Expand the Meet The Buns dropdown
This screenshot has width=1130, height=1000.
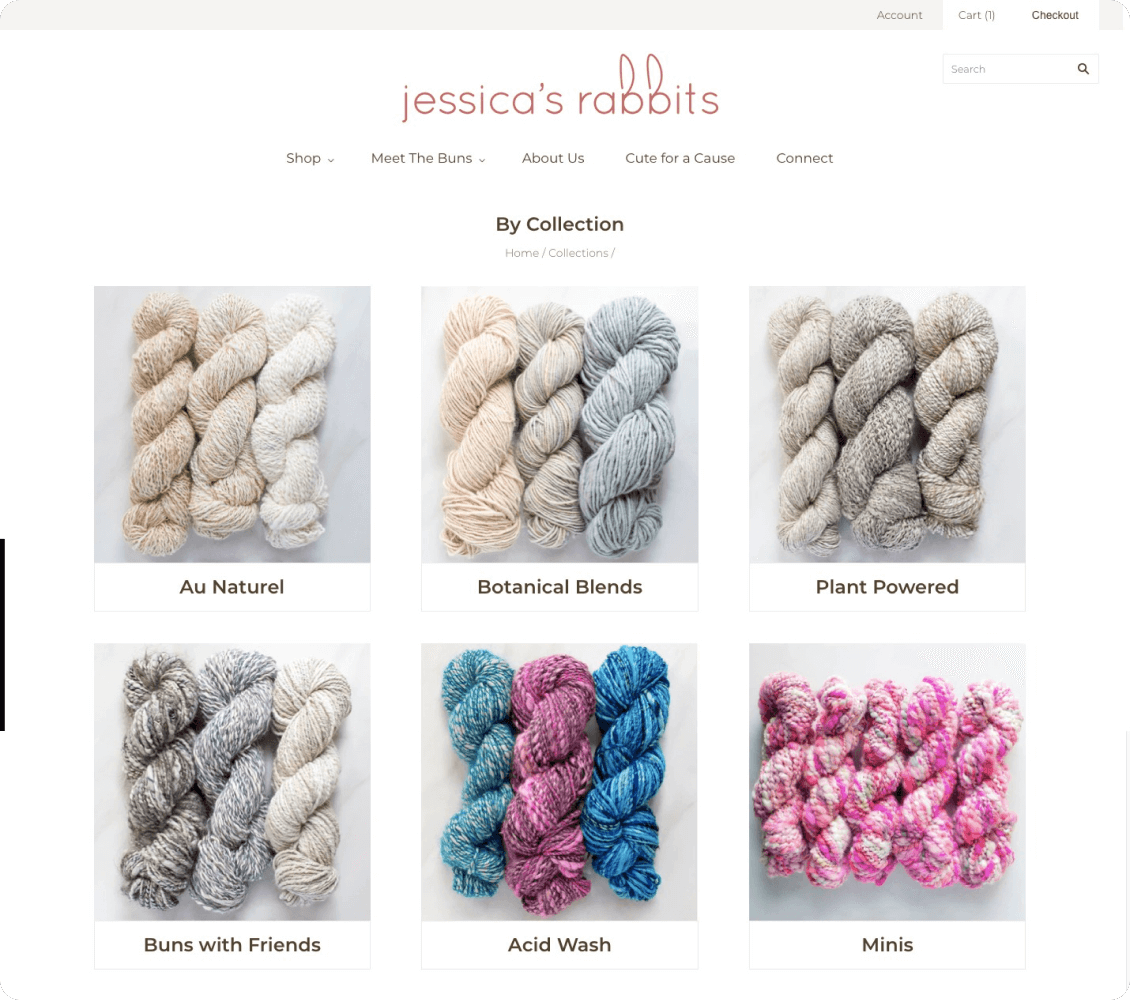[428, 158]
